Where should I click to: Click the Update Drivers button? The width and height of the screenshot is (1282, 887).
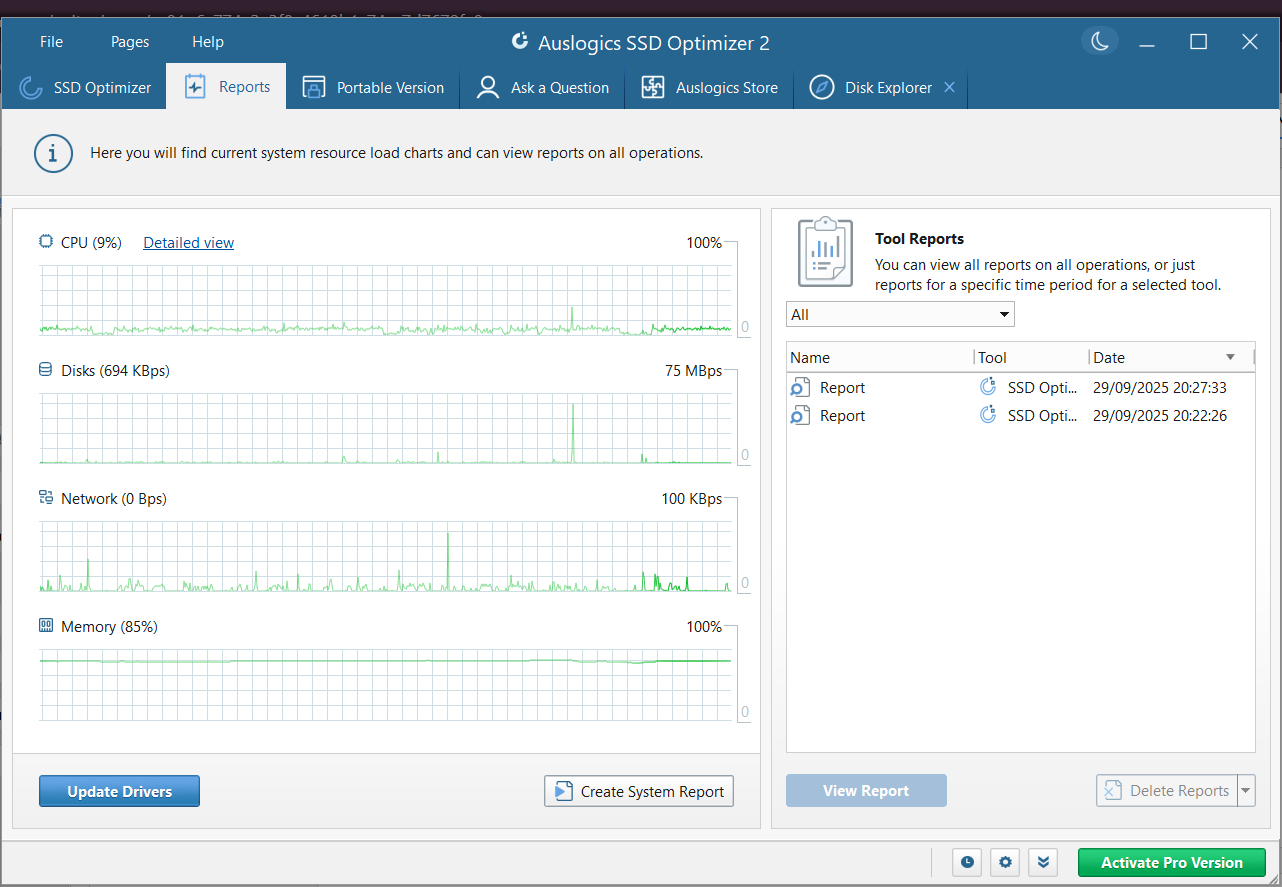(x=119, y=790)
